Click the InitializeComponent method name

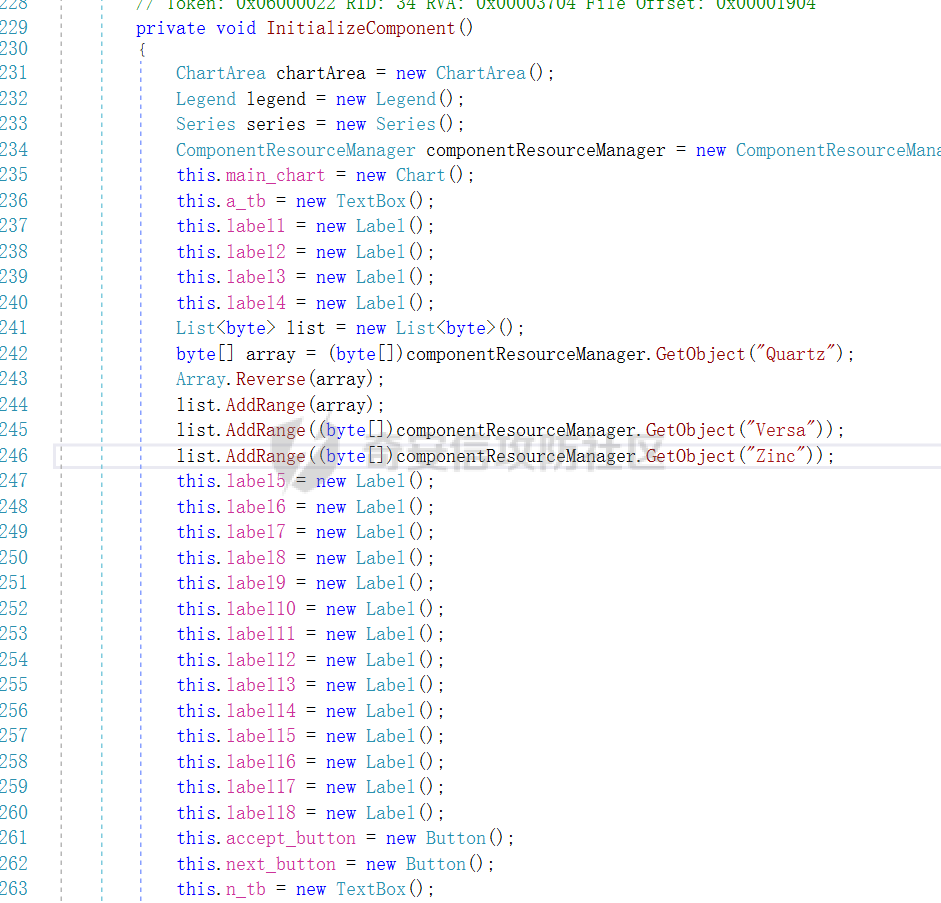[x=361, y=28]
